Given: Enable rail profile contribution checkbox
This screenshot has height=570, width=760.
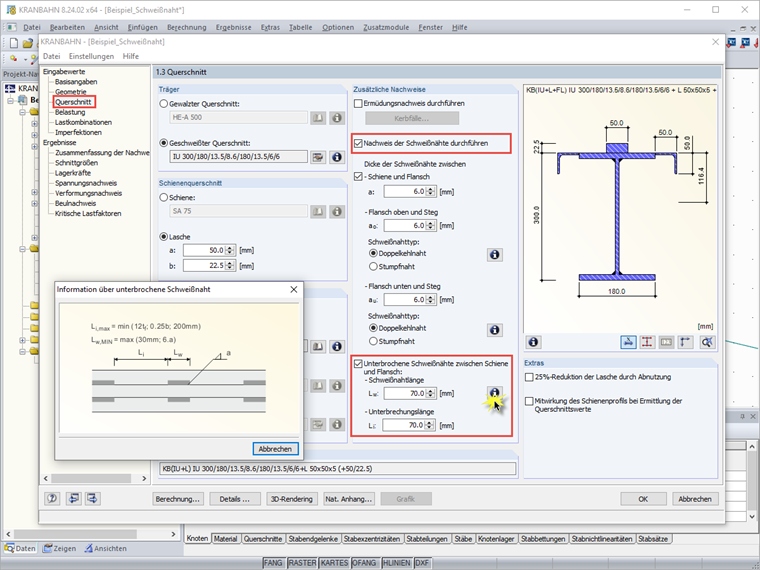Looking at the screenshot, I should [x=529, y=401].
